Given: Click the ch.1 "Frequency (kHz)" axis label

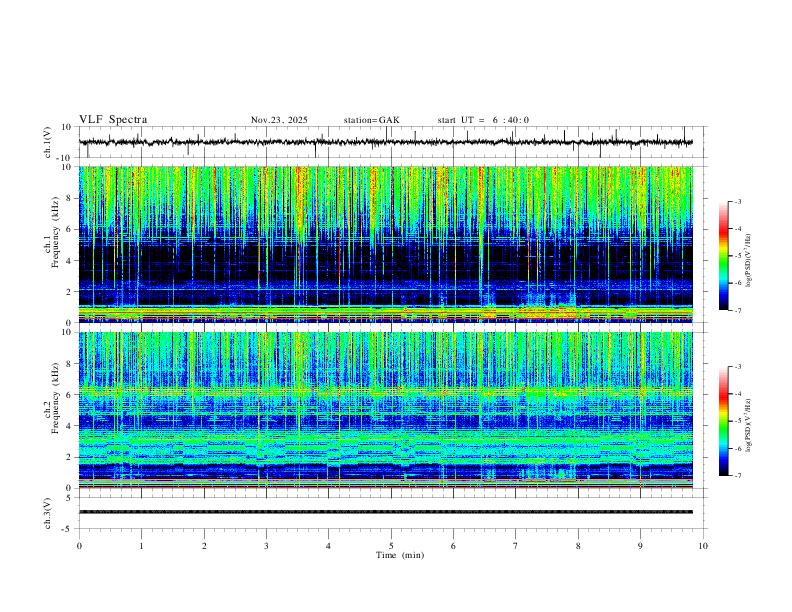Looking at the screenshot, I should click(56, 233).
